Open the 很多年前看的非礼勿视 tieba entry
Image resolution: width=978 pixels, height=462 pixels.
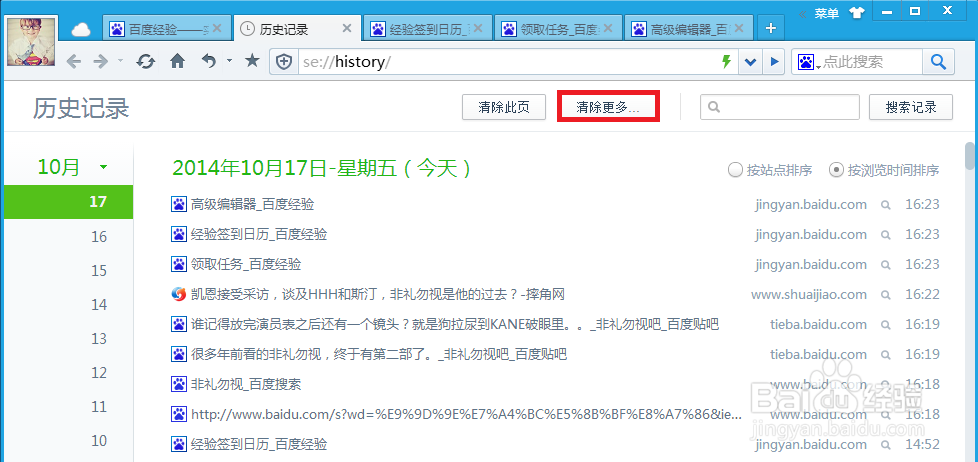(379, 354)
